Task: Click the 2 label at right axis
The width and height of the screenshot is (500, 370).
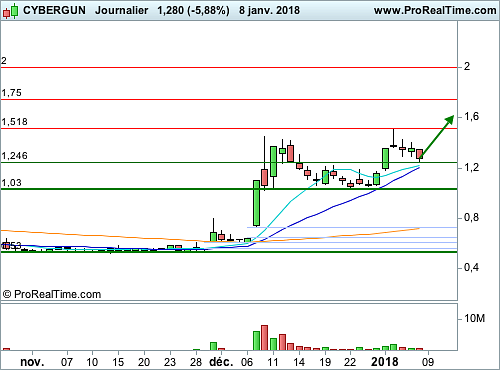Action: tap(467, 66)
